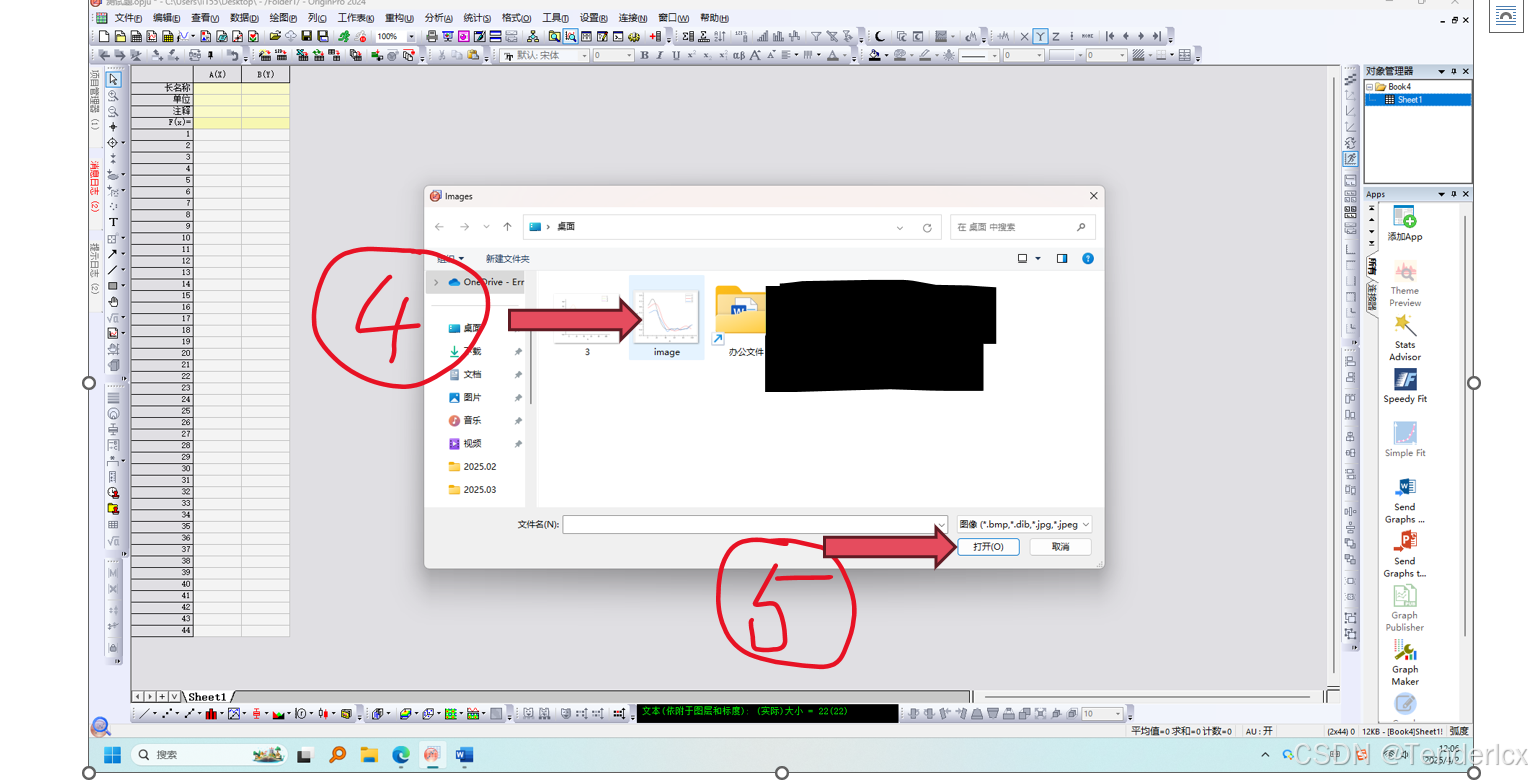Select 视频 in the navigation pane

click(x=472, y=443)
